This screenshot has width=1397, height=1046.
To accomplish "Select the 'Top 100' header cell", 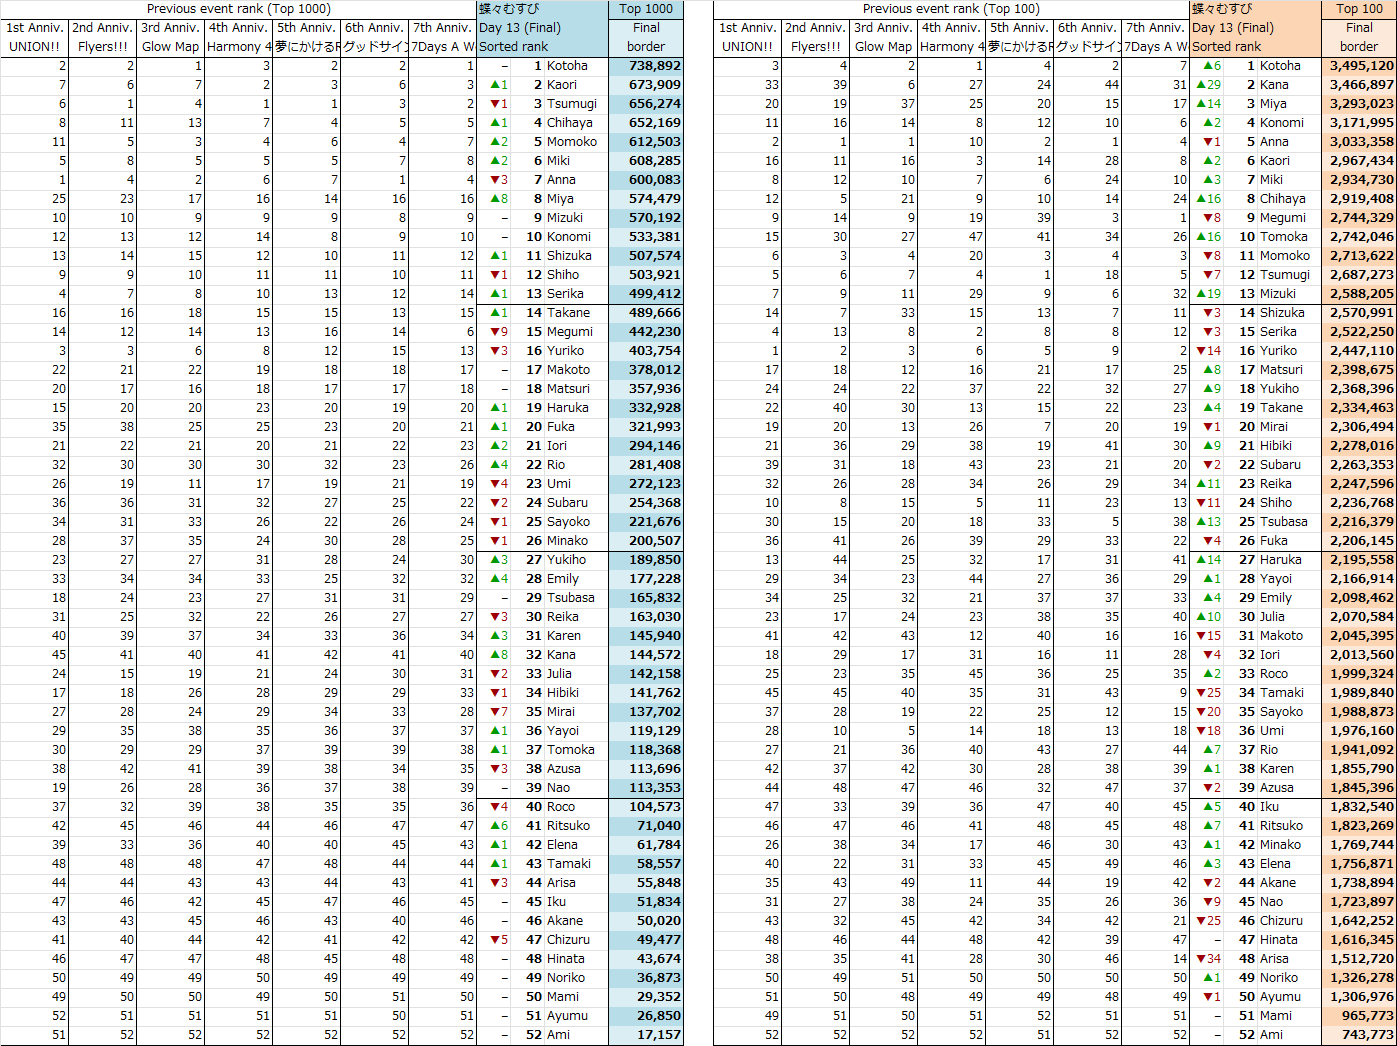I will coord(1359,9).
